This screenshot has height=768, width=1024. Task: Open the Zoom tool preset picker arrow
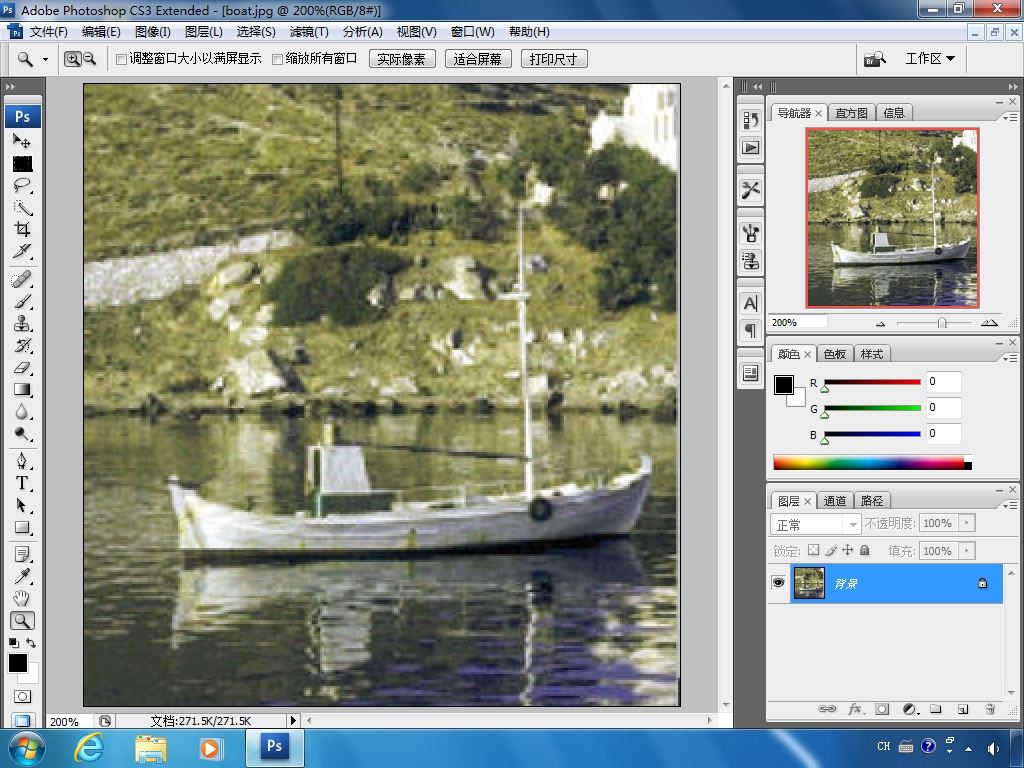(45, 59)
